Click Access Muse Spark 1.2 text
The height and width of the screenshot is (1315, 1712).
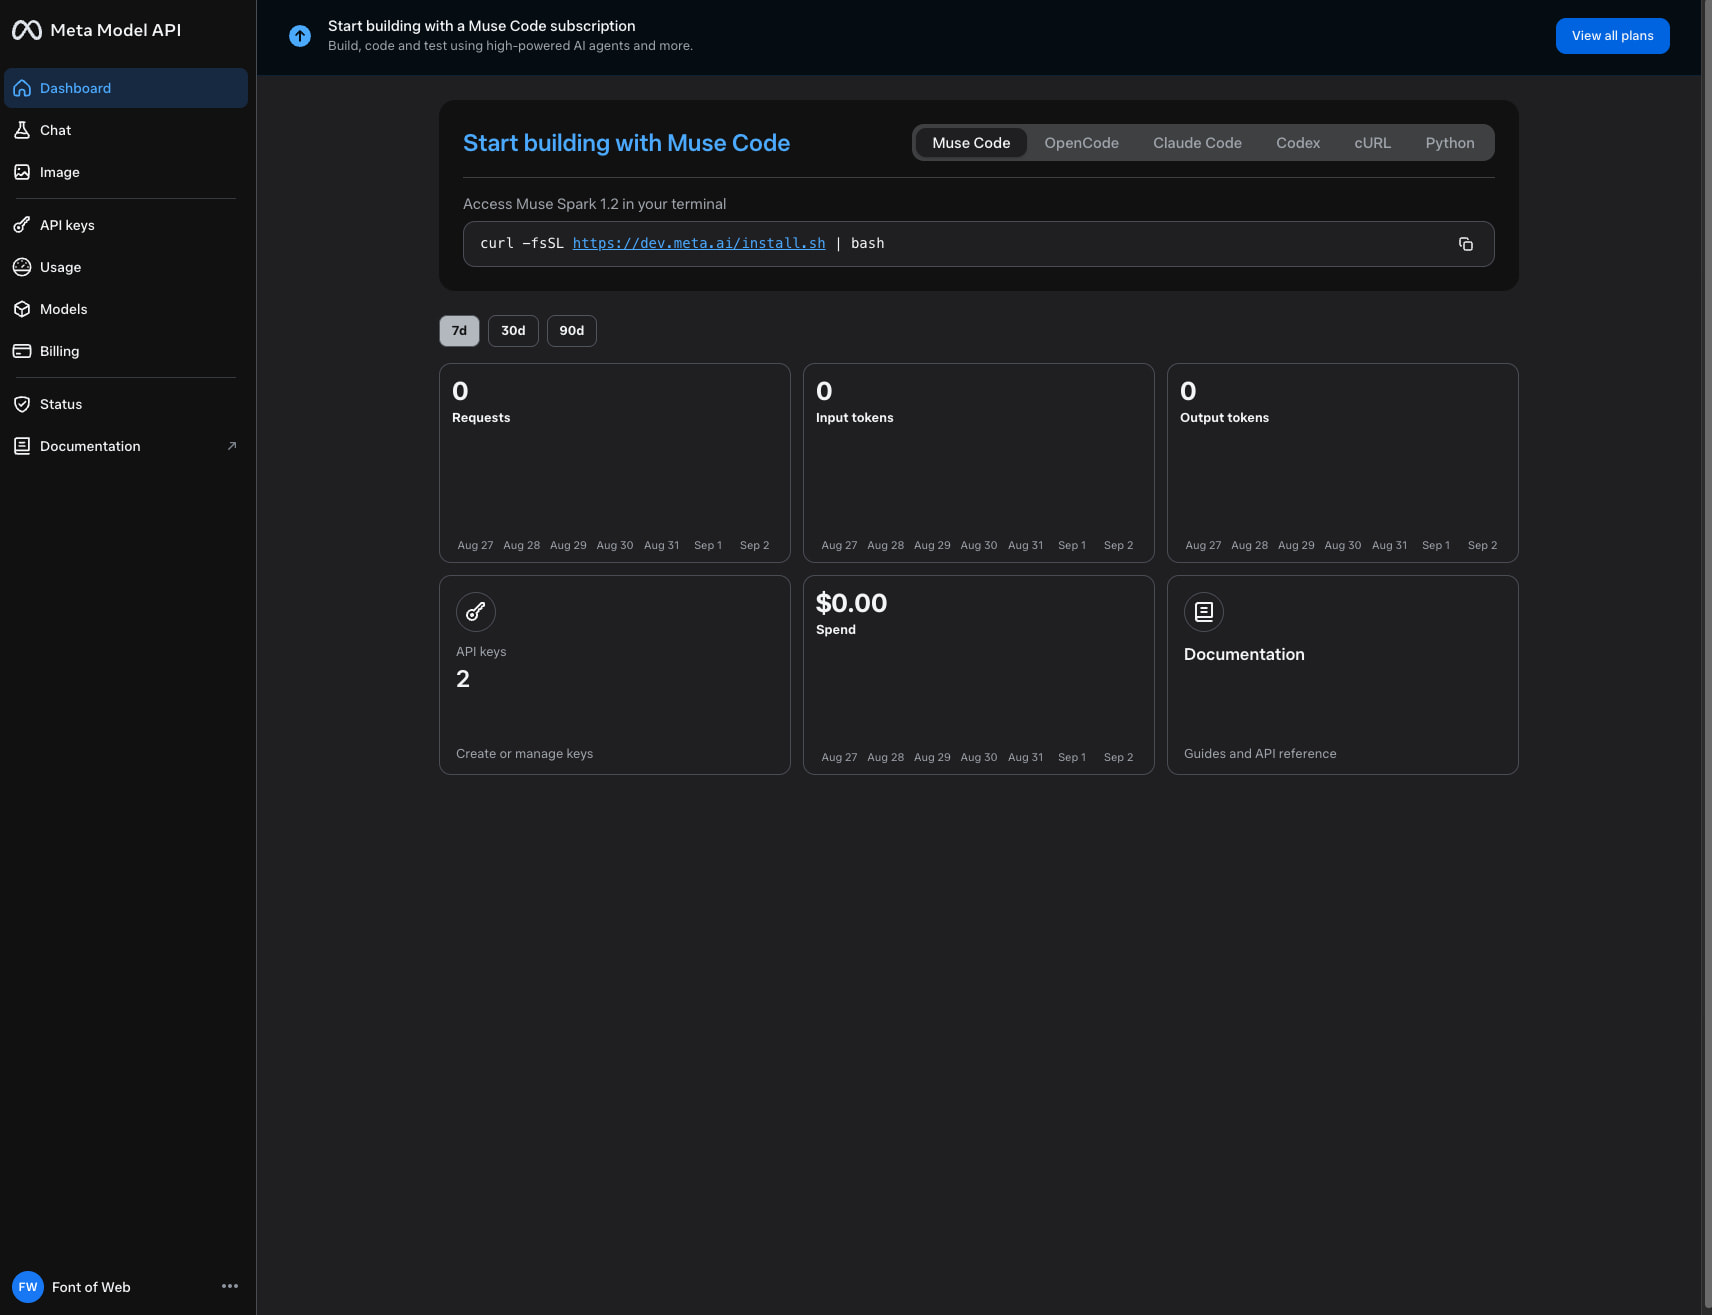click(x=594, y=204)
